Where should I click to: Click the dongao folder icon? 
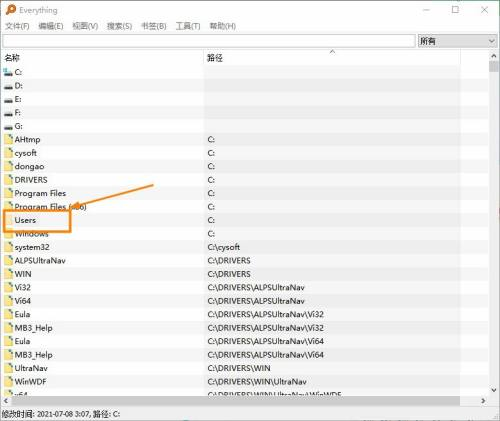(x=8, y=166)
